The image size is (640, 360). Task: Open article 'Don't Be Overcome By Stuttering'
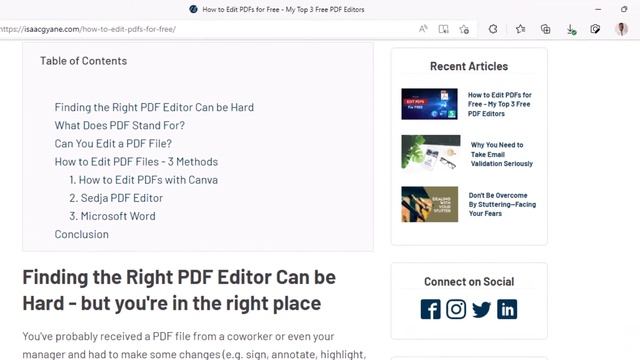coord(502,204)
